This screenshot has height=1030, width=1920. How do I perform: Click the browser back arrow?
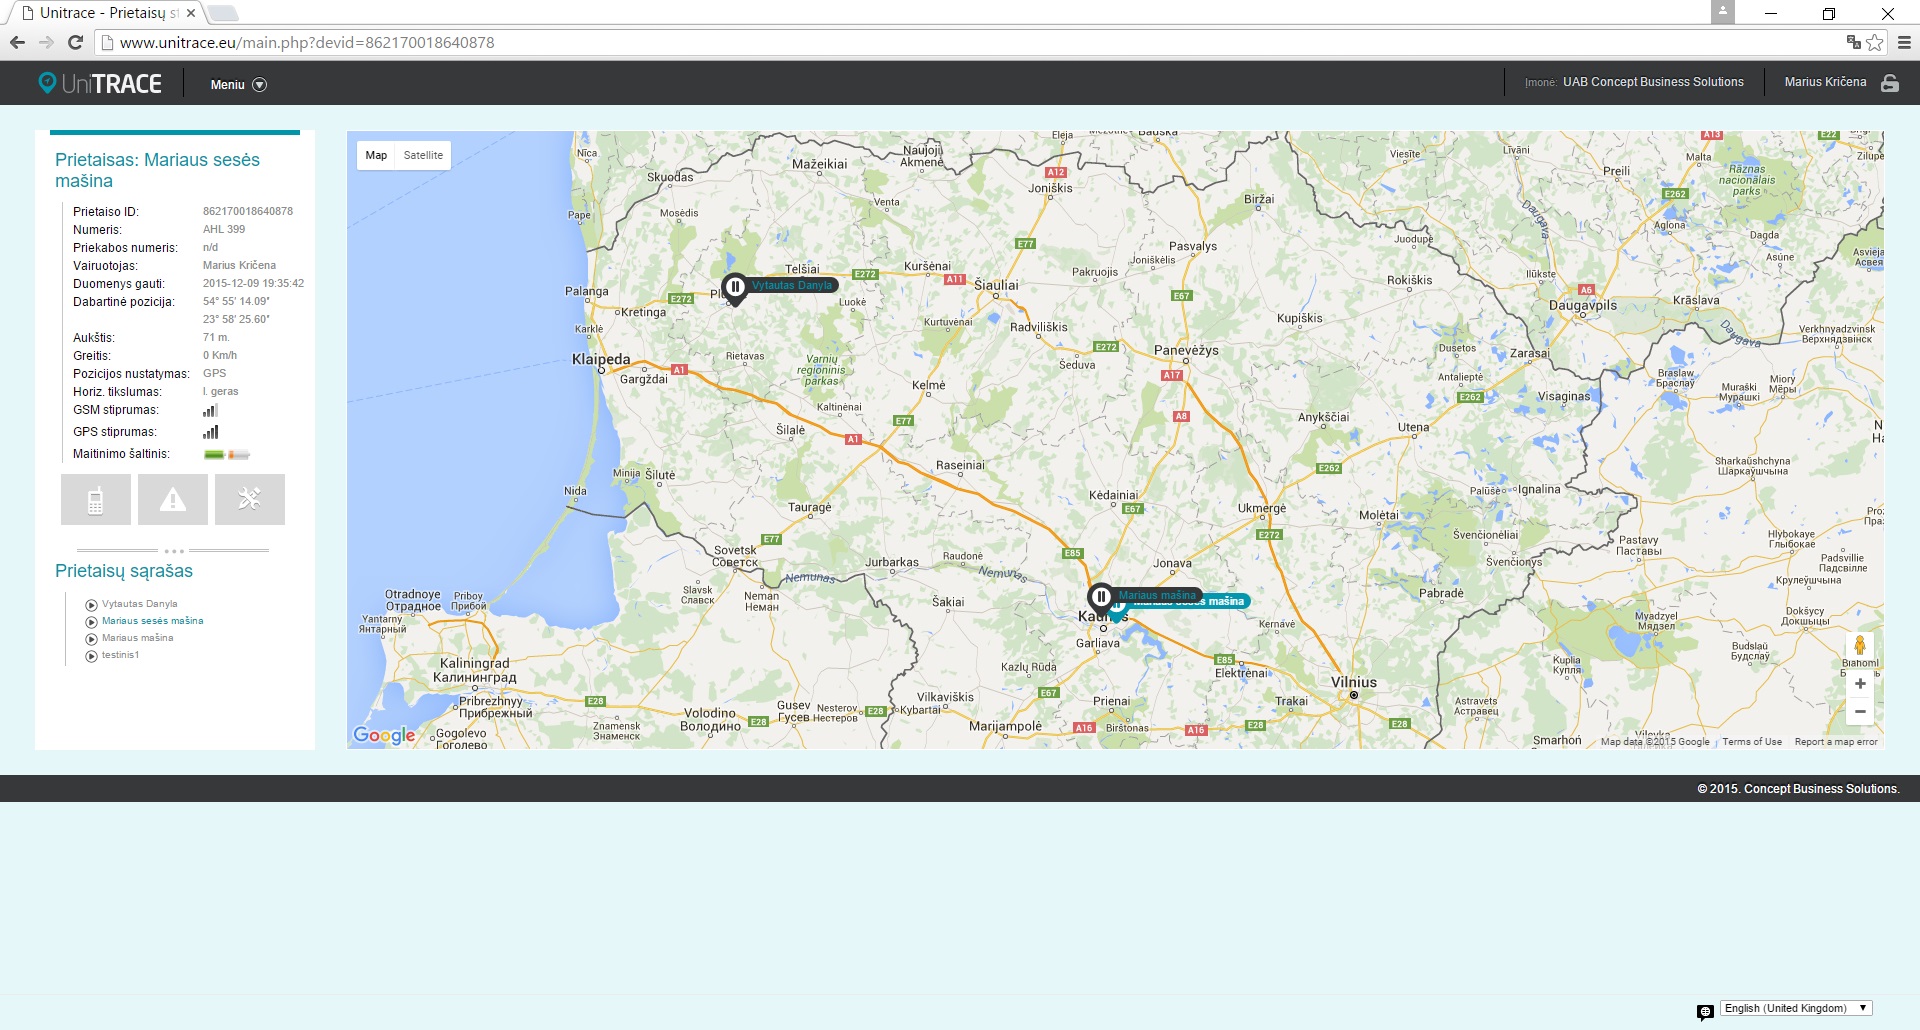17,42
